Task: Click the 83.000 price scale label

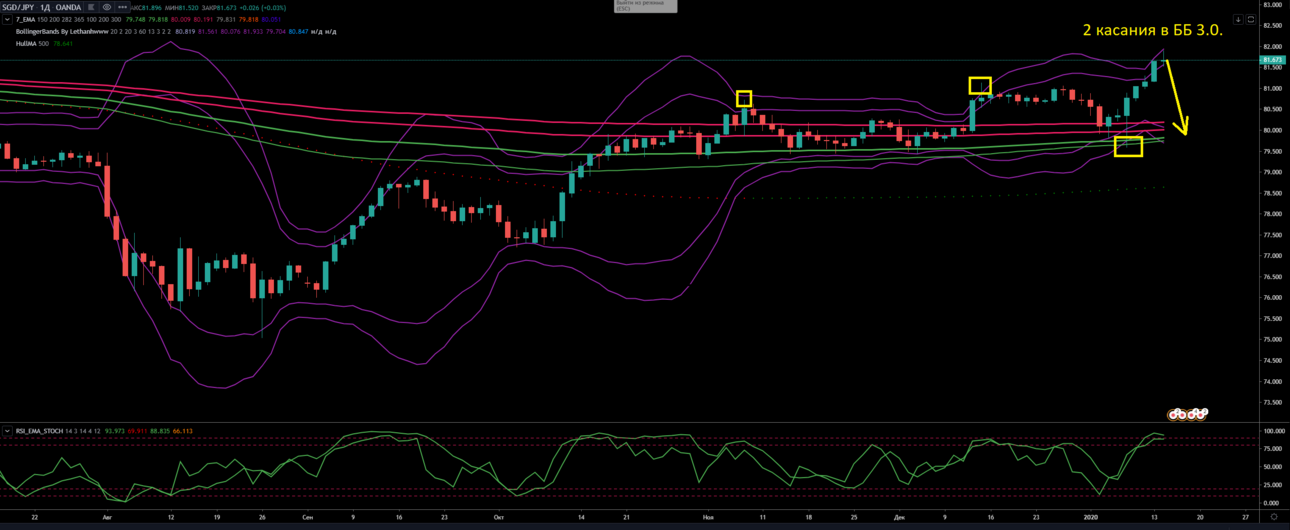Action: 1273,5
